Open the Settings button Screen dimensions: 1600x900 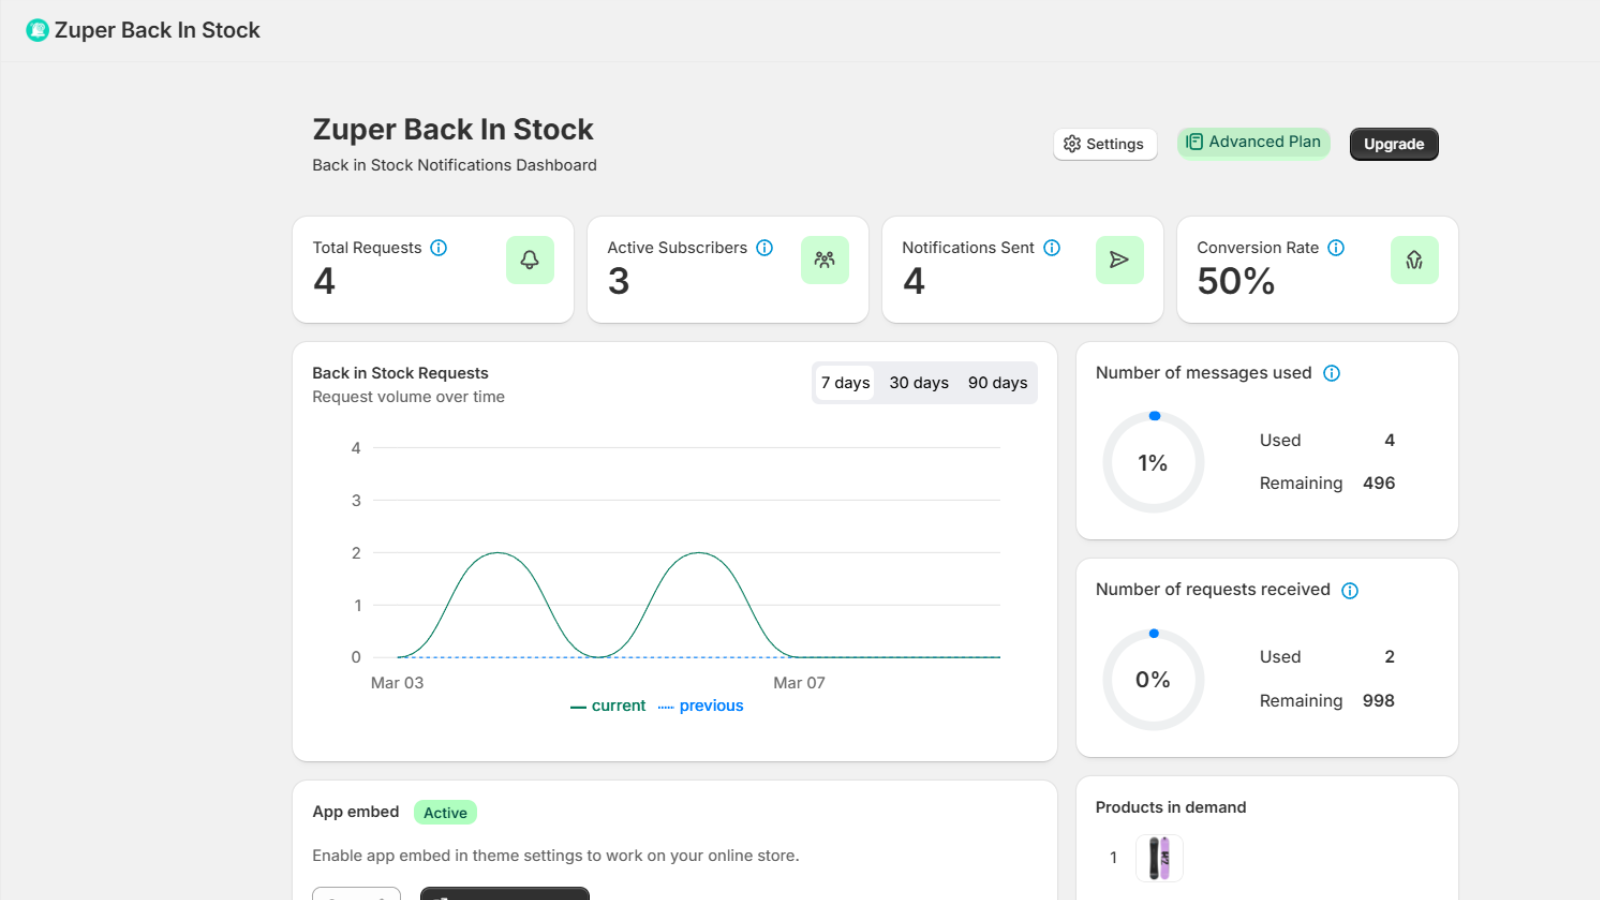click(1104, 144)
